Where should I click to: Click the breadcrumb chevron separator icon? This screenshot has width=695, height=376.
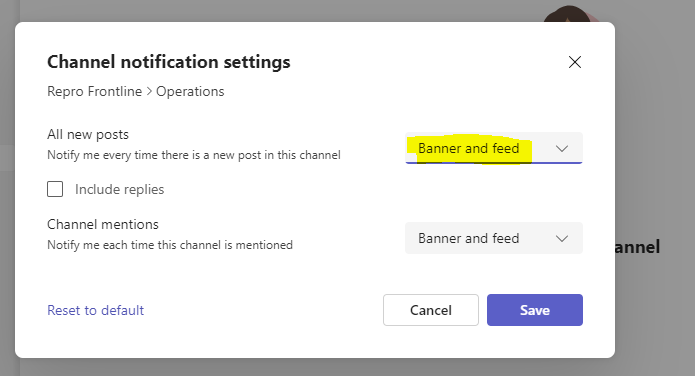point(149,91)
